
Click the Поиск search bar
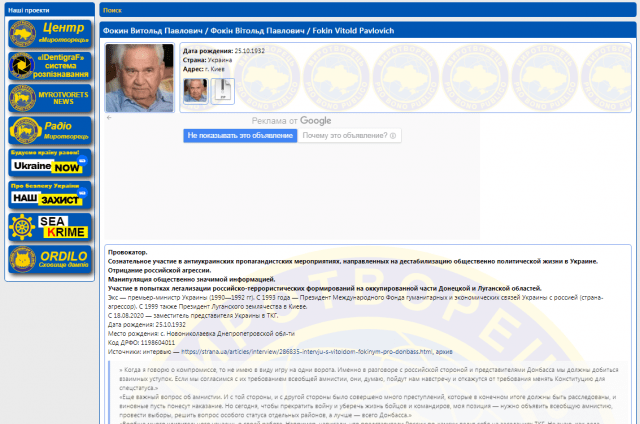coord(368,10)
